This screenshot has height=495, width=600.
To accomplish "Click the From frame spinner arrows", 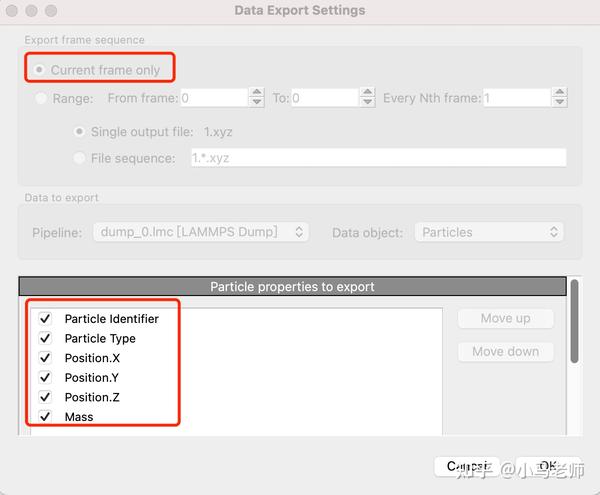I will pyautogui.click(x=258, y=98).
